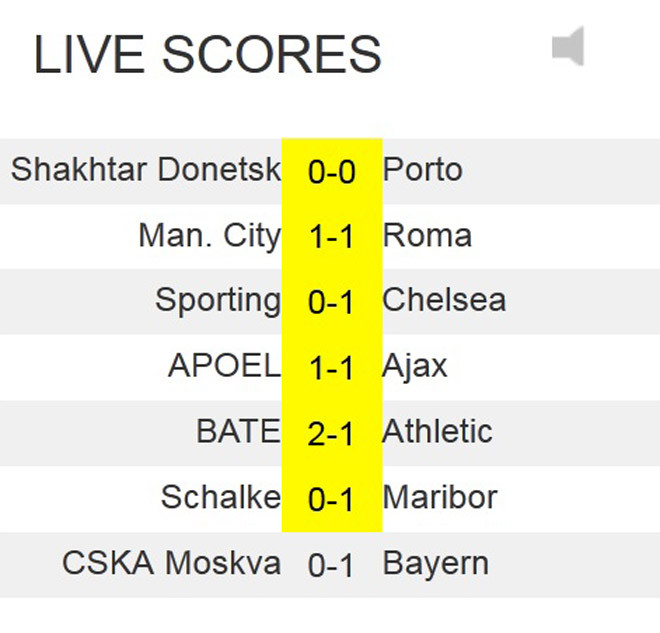Click the LIVE SCORES heading
Viewport: 660px width, 633px height.
[208, 54]
